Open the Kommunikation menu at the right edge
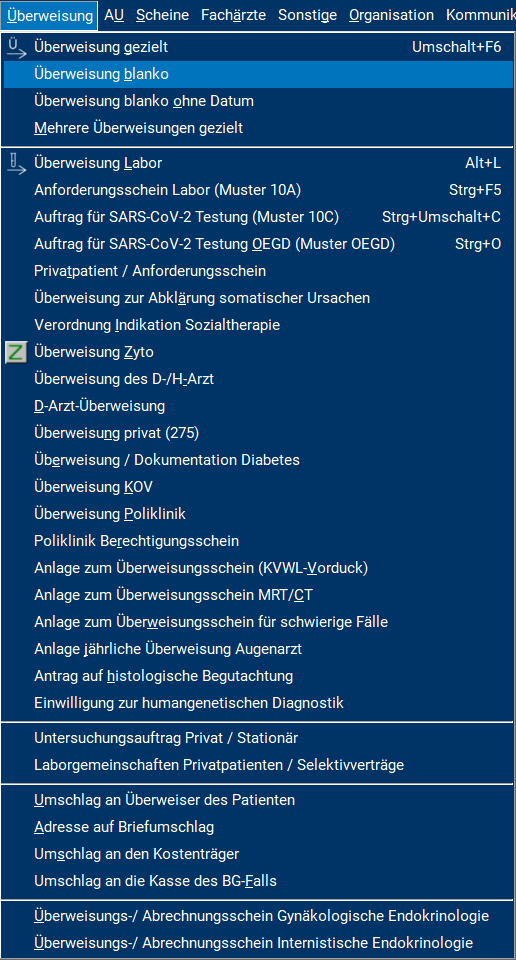 480,15
